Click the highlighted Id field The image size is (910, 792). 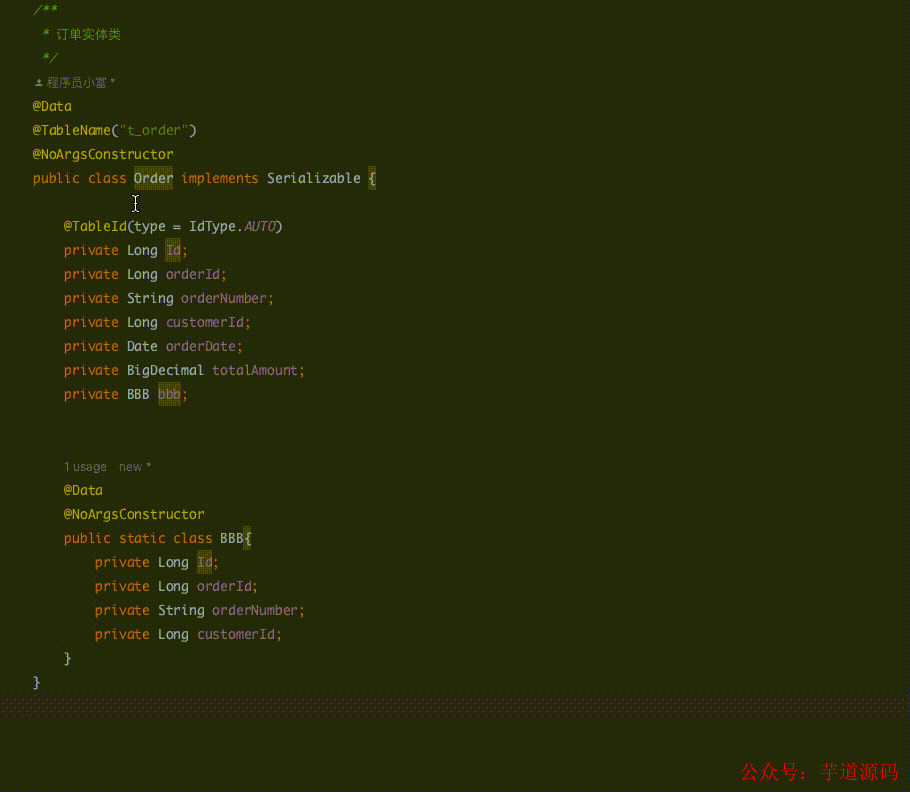pyautogui.click(x=171, y=250)
